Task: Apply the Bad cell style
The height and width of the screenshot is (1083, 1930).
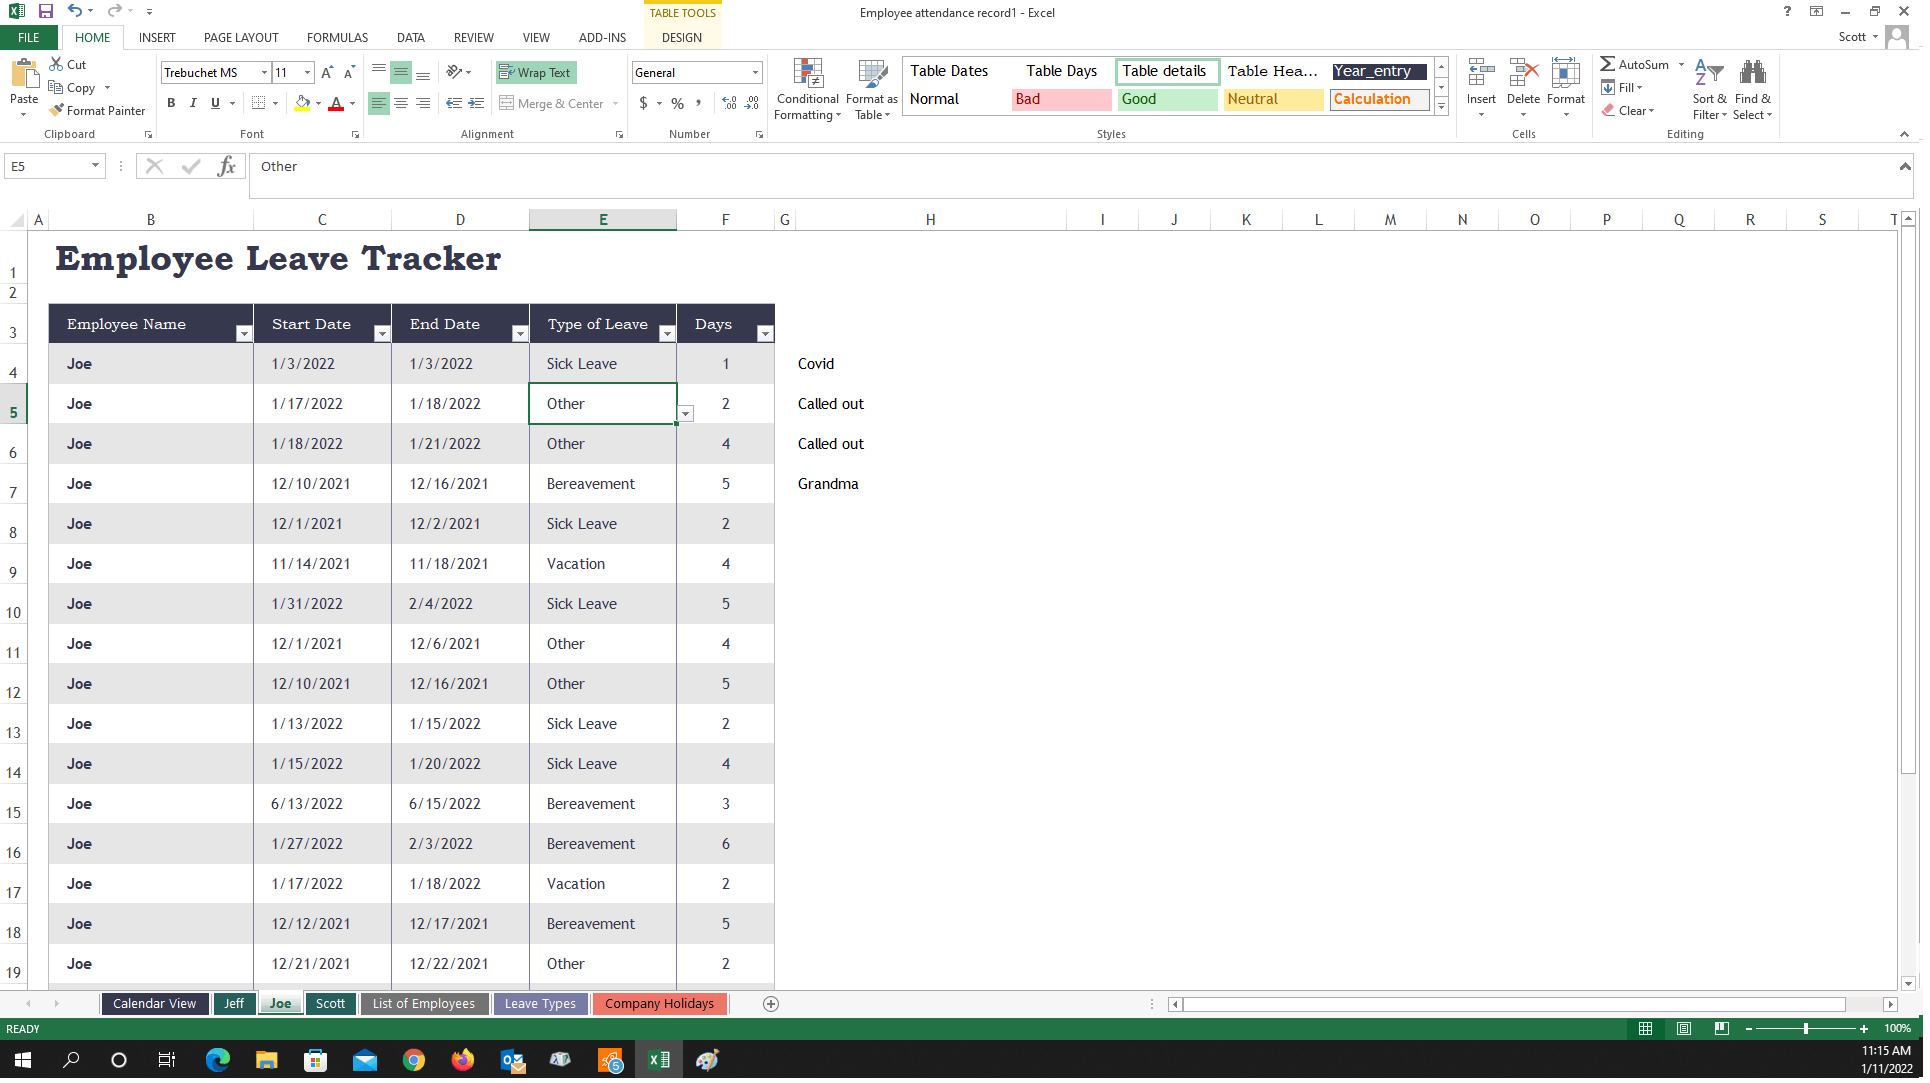Action: coord(1060,100)
